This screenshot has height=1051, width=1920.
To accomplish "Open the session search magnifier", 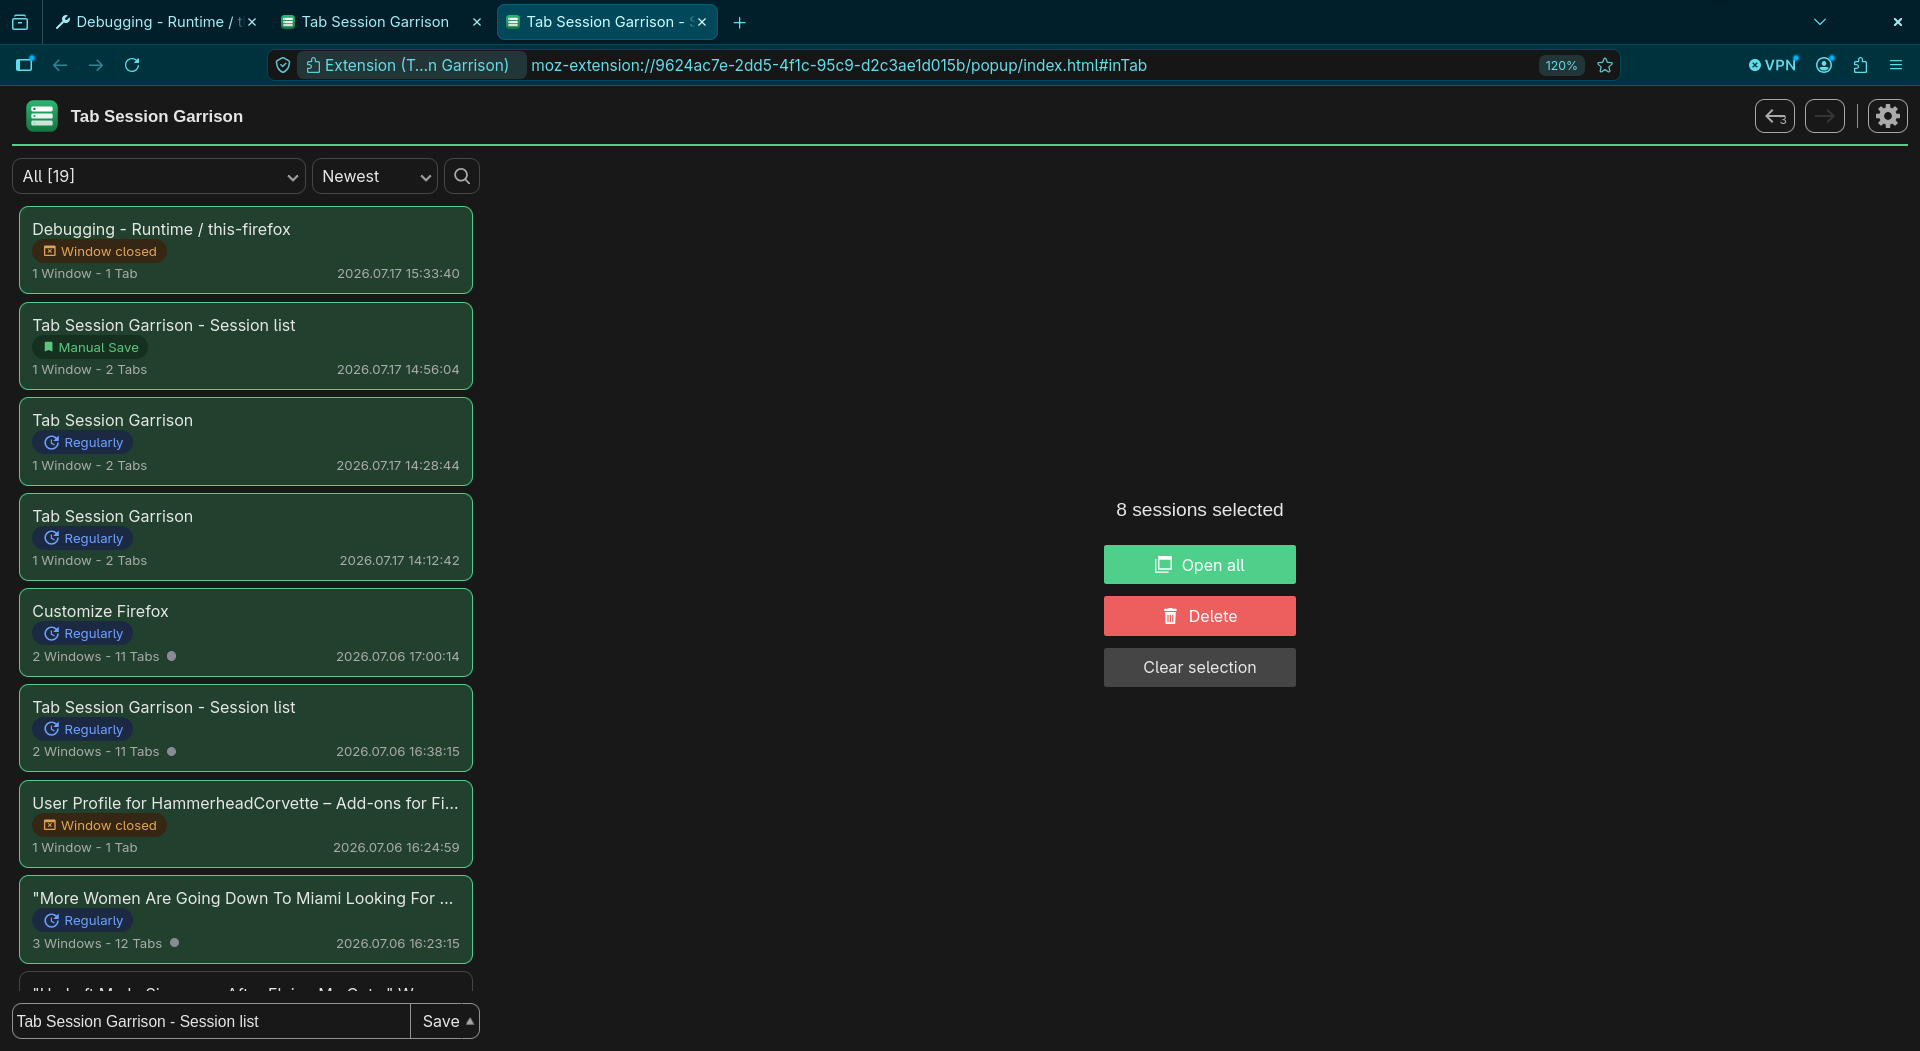I will point(462,176).
